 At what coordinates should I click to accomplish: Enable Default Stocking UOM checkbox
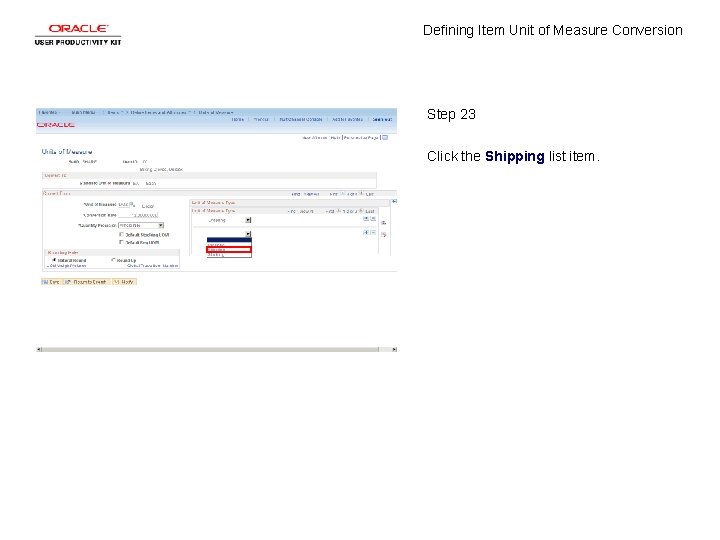[121, 234]
